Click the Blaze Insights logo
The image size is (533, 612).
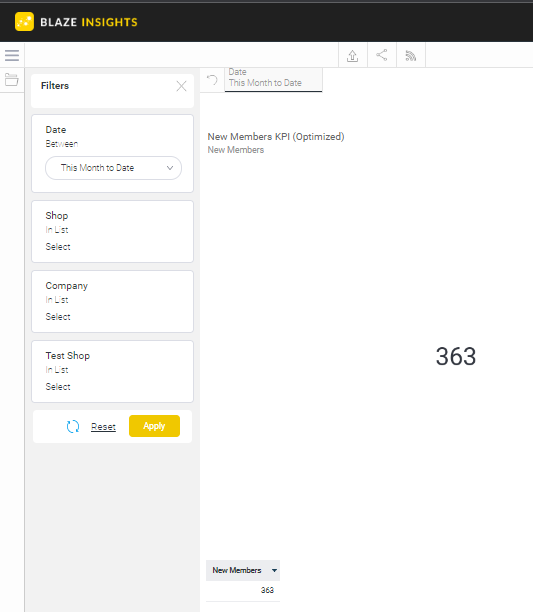pos(76,22)
